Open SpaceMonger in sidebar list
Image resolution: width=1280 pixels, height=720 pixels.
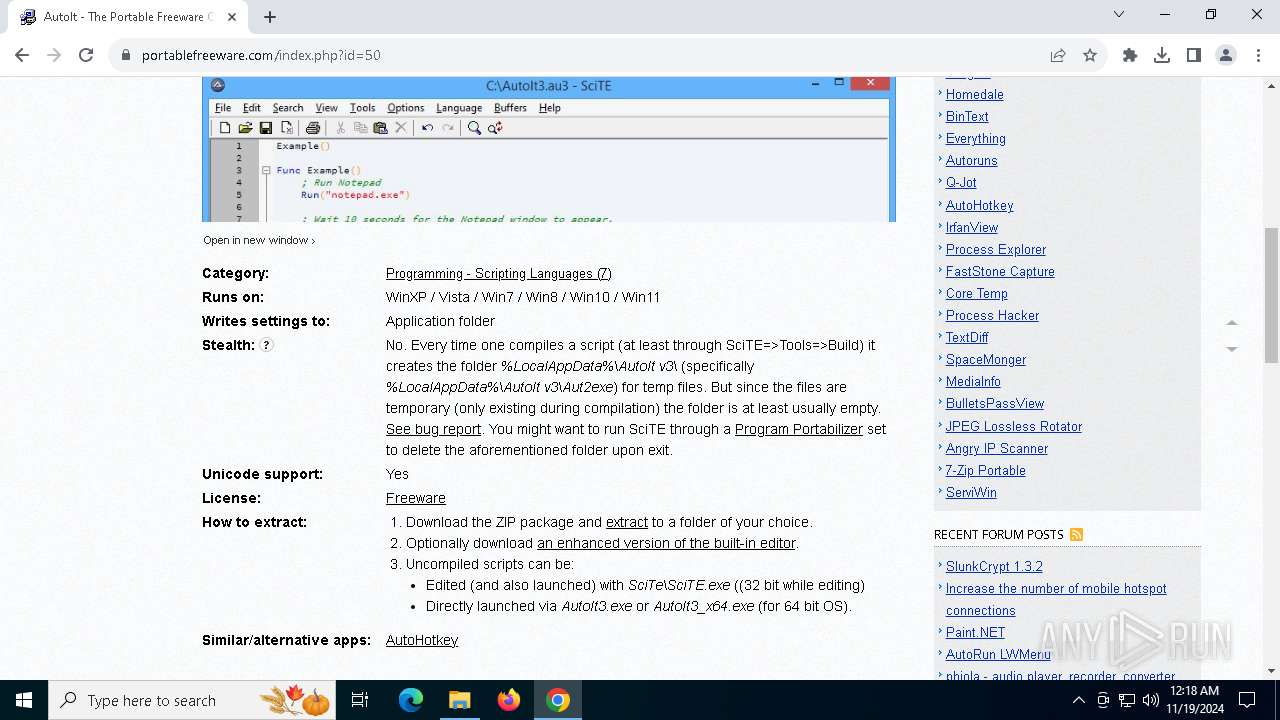986,359
